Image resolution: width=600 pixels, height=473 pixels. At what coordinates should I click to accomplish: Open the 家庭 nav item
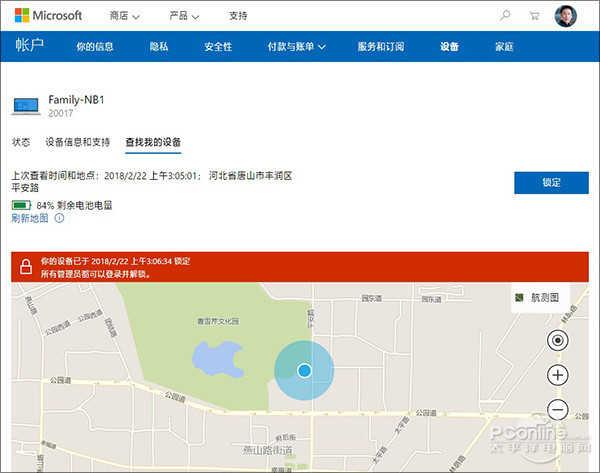coord(504,47)
